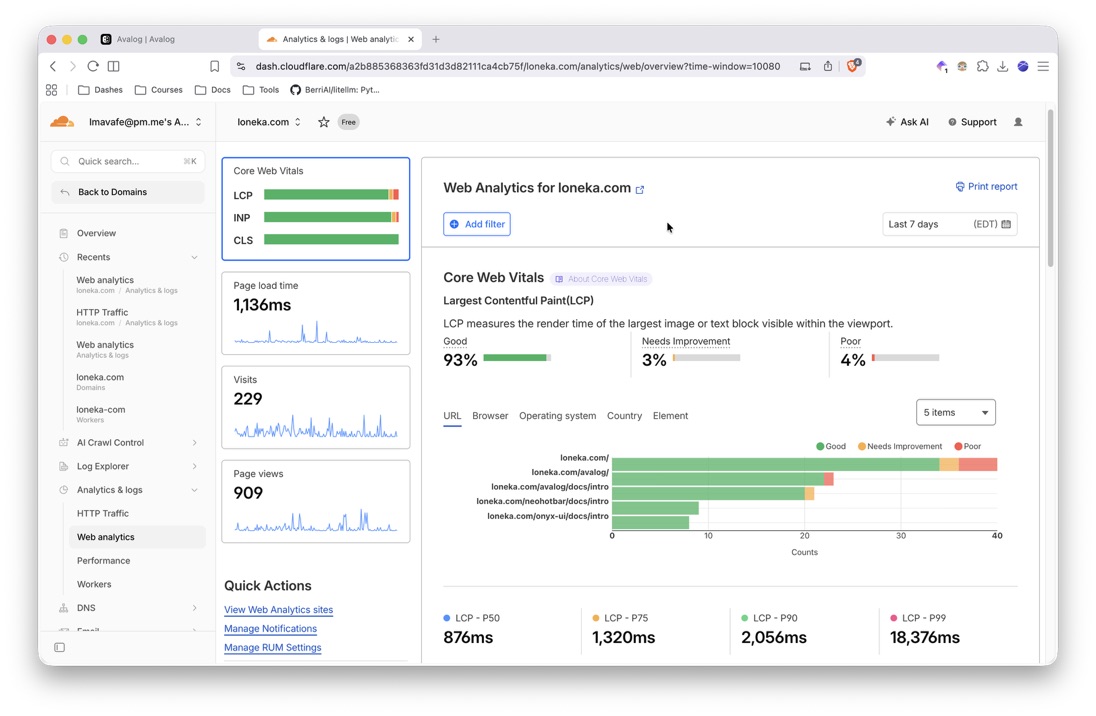The image size is (1096, 716).
Task: Click the calendar icon in date range
Action: [1006, 224]
